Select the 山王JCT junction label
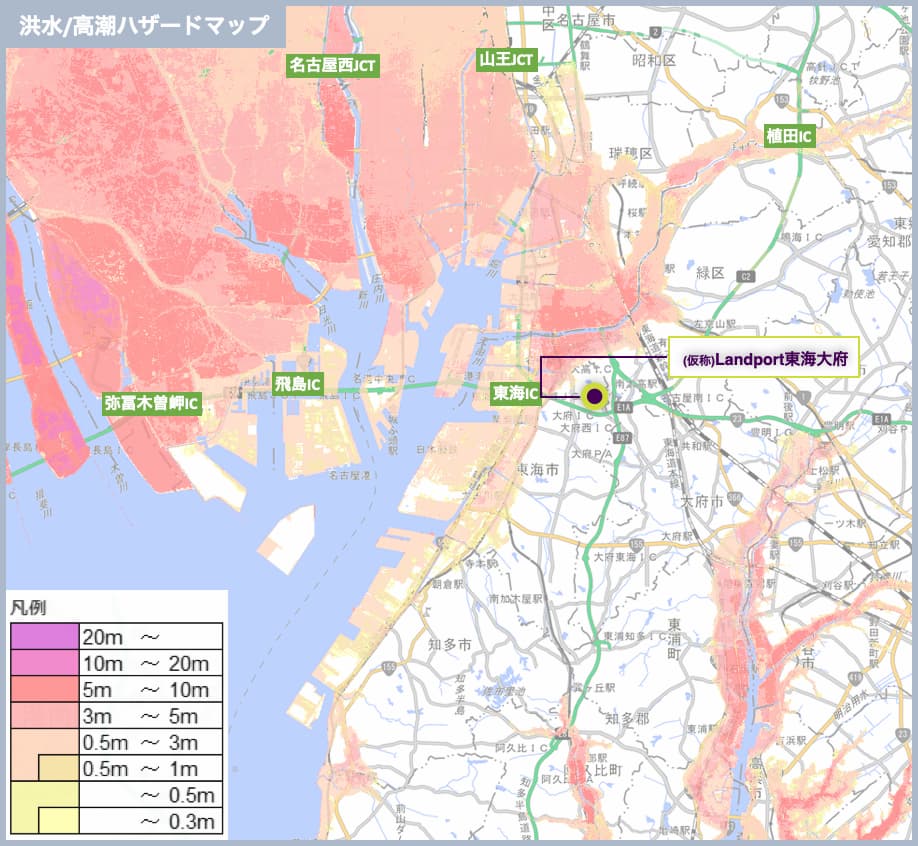 (507, 59)
